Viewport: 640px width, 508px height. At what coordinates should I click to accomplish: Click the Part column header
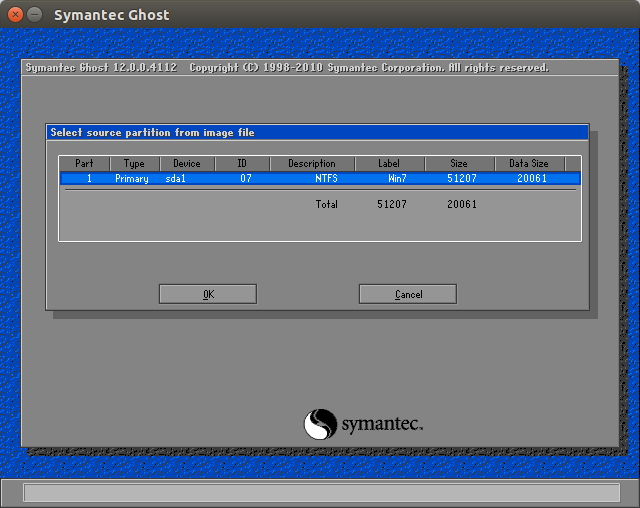point(84,164)
